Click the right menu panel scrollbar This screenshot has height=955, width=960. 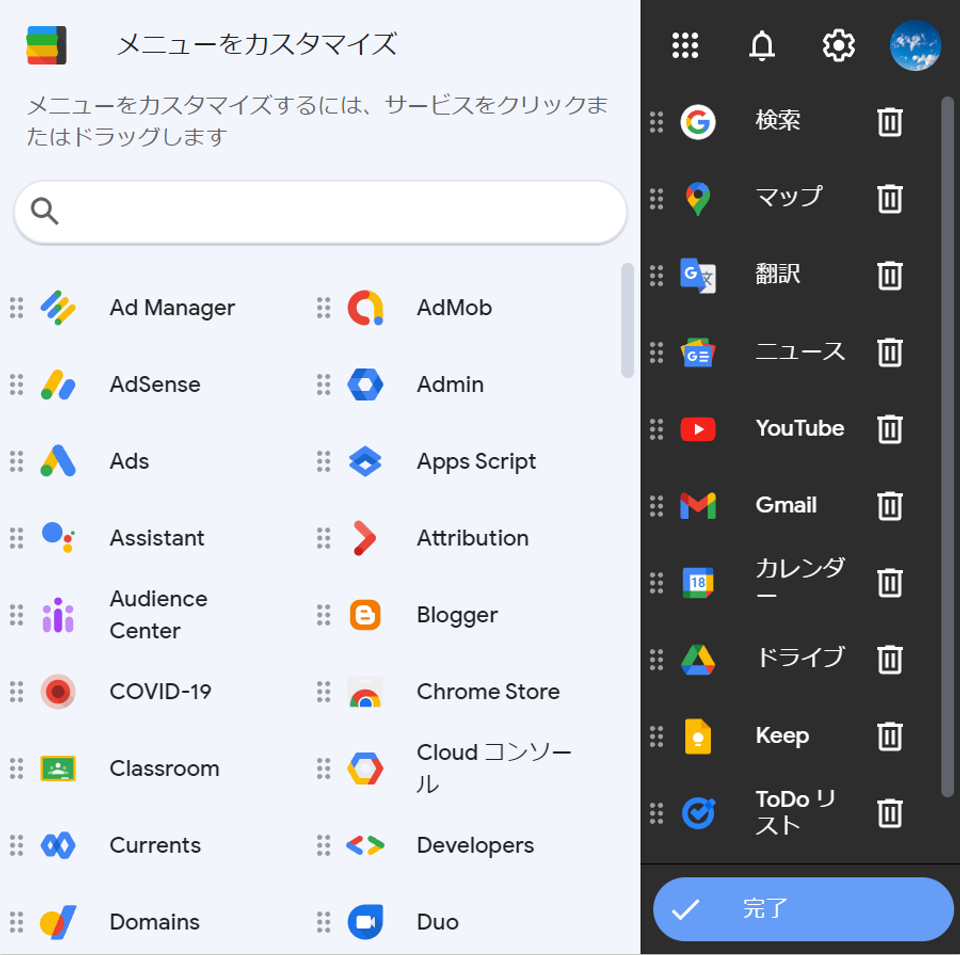point(947,447)
